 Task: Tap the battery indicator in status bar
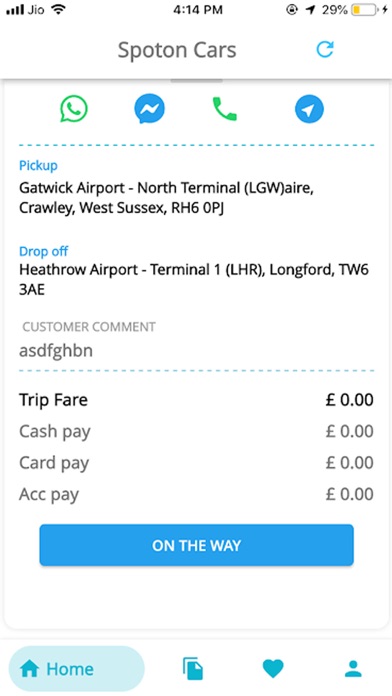point(365,10)
